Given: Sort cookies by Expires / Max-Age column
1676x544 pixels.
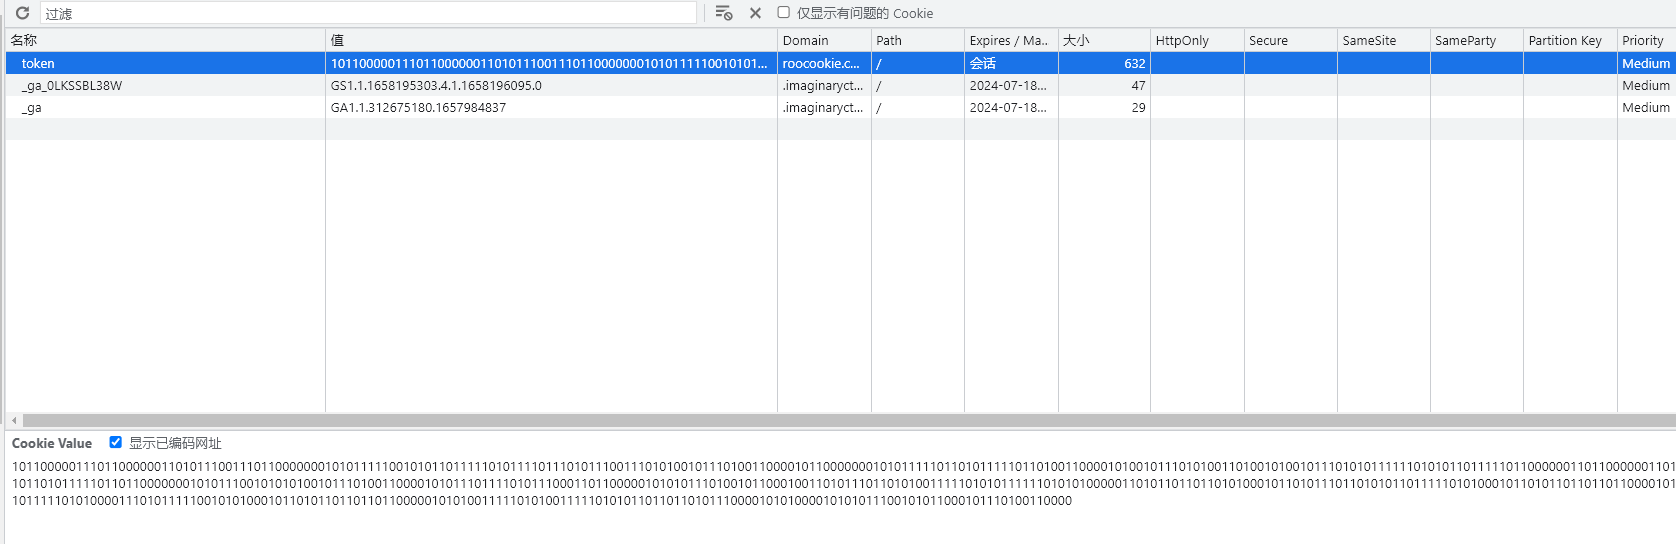Looking at the screenshot, I should click(1011, 40).
